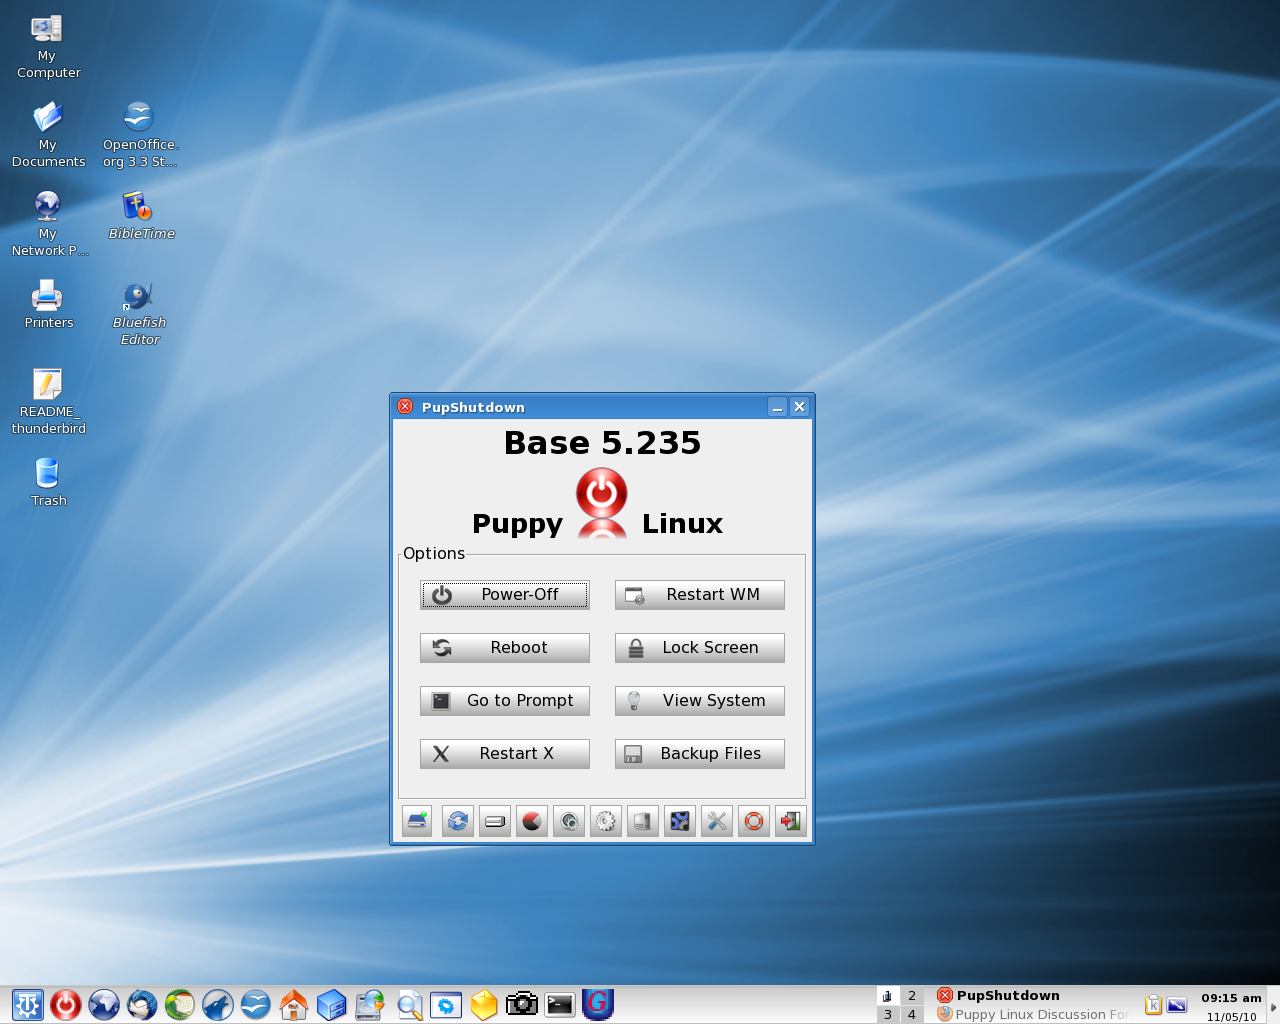Click the red and black pie-chart icon
Viewport: 1280px width, 1024px height.
click(x=532, y=821)
